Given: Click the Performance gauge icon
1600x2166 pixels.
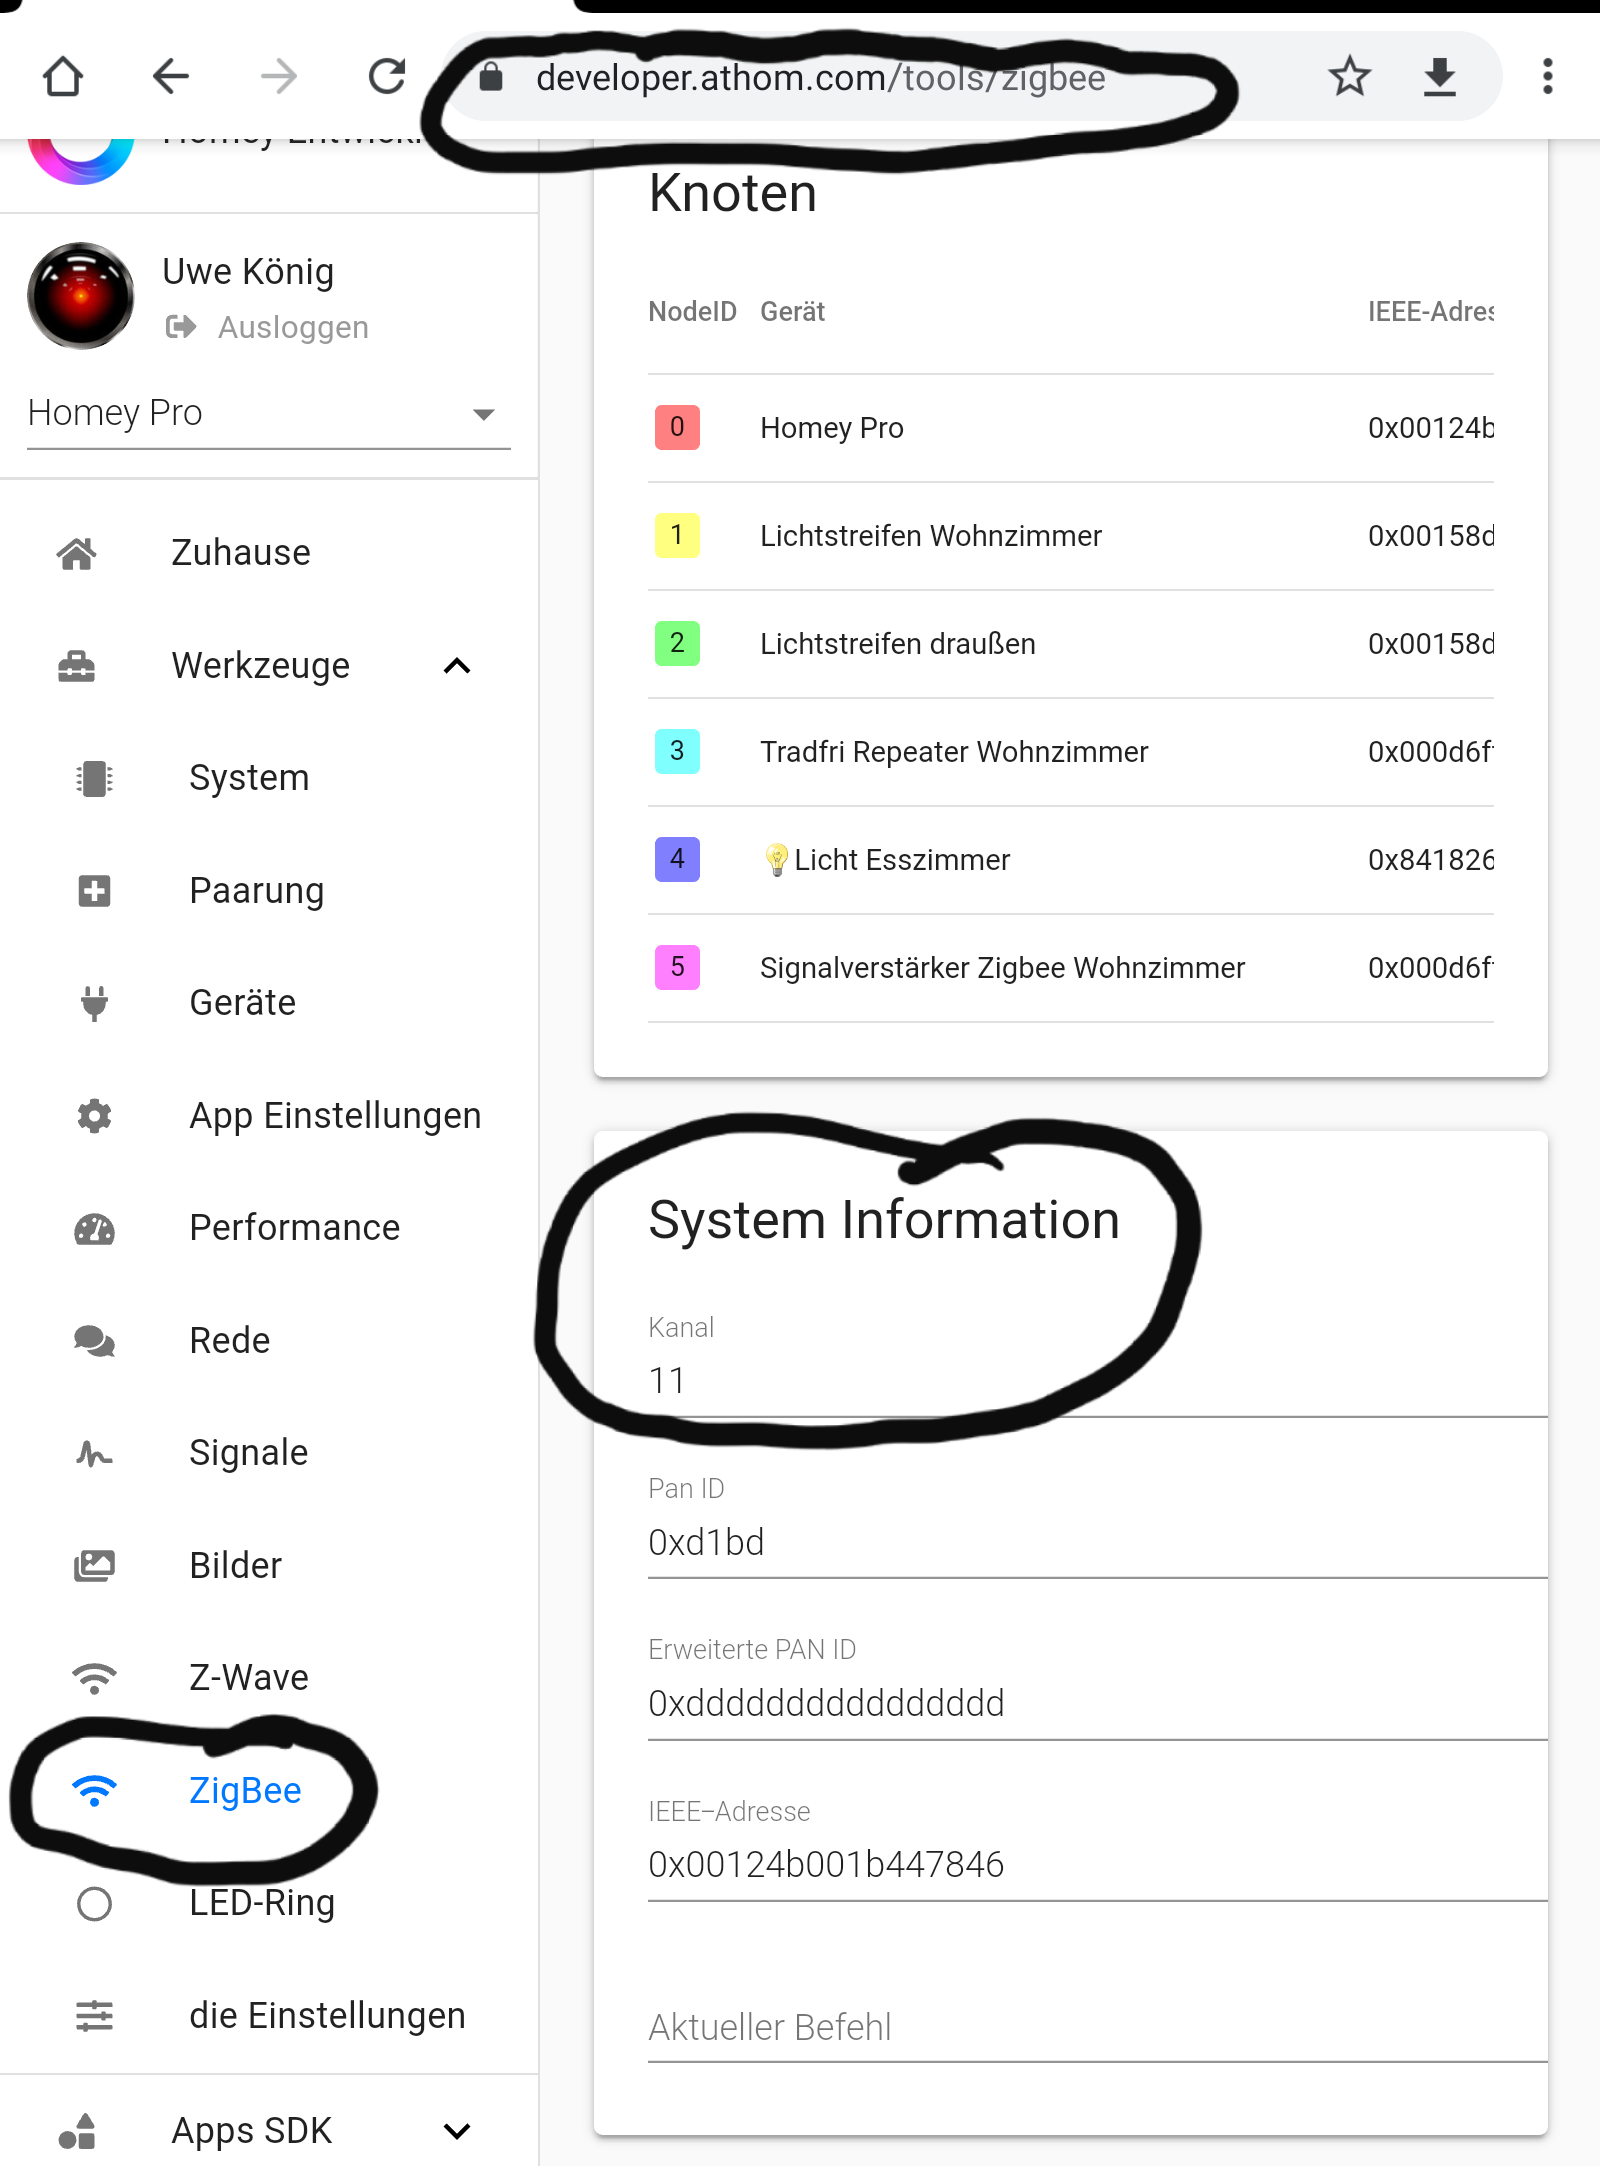Looking at the screenshot, I should [94, 1228].
